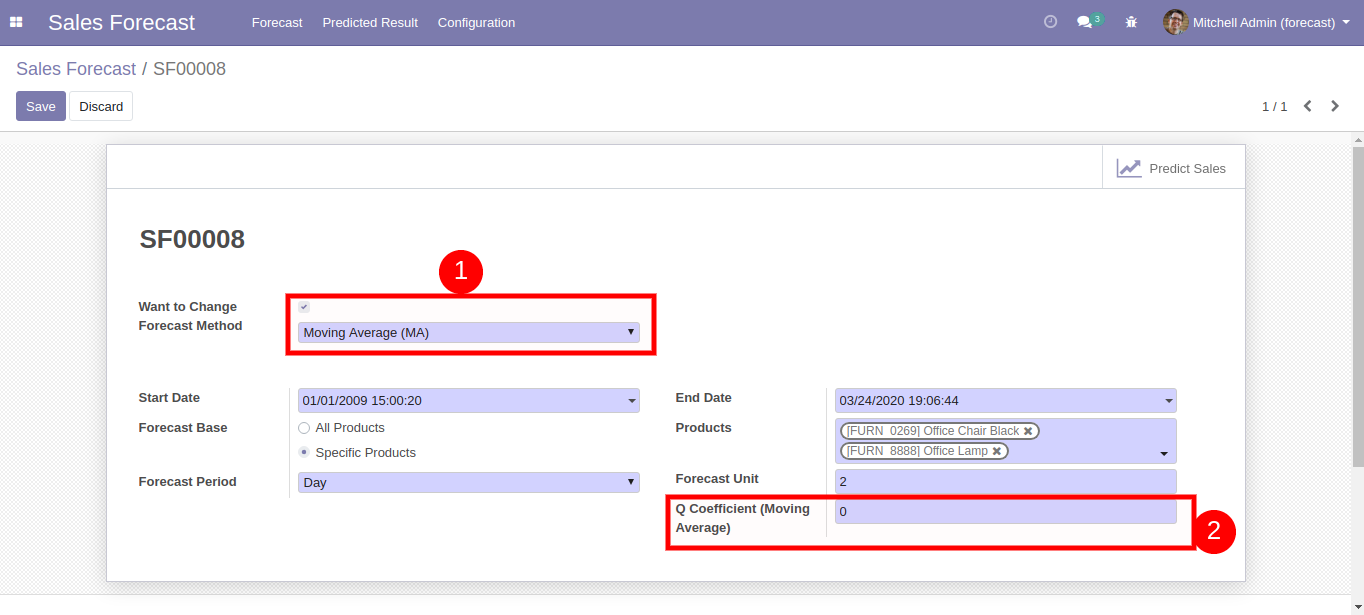Screen dimensions: 1364x615
Task: Open the apps grid menu icon
Action: click(16, 22)
